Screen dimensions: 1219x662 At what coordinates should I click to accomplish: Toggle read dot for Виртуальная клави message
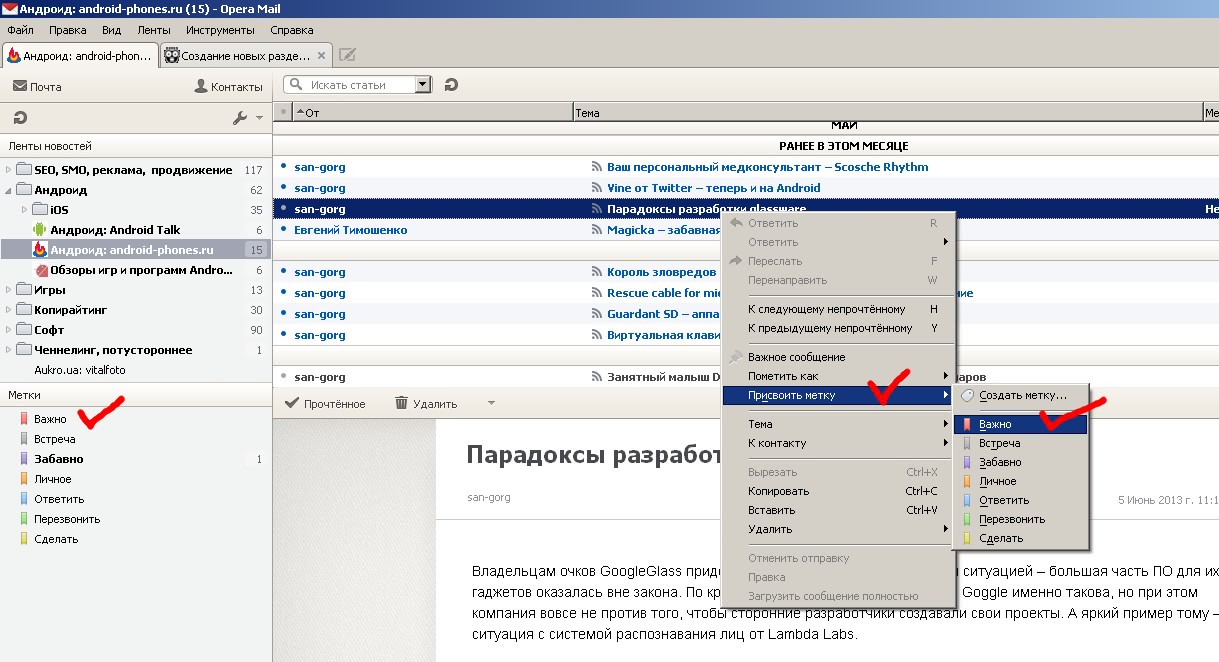284,334
